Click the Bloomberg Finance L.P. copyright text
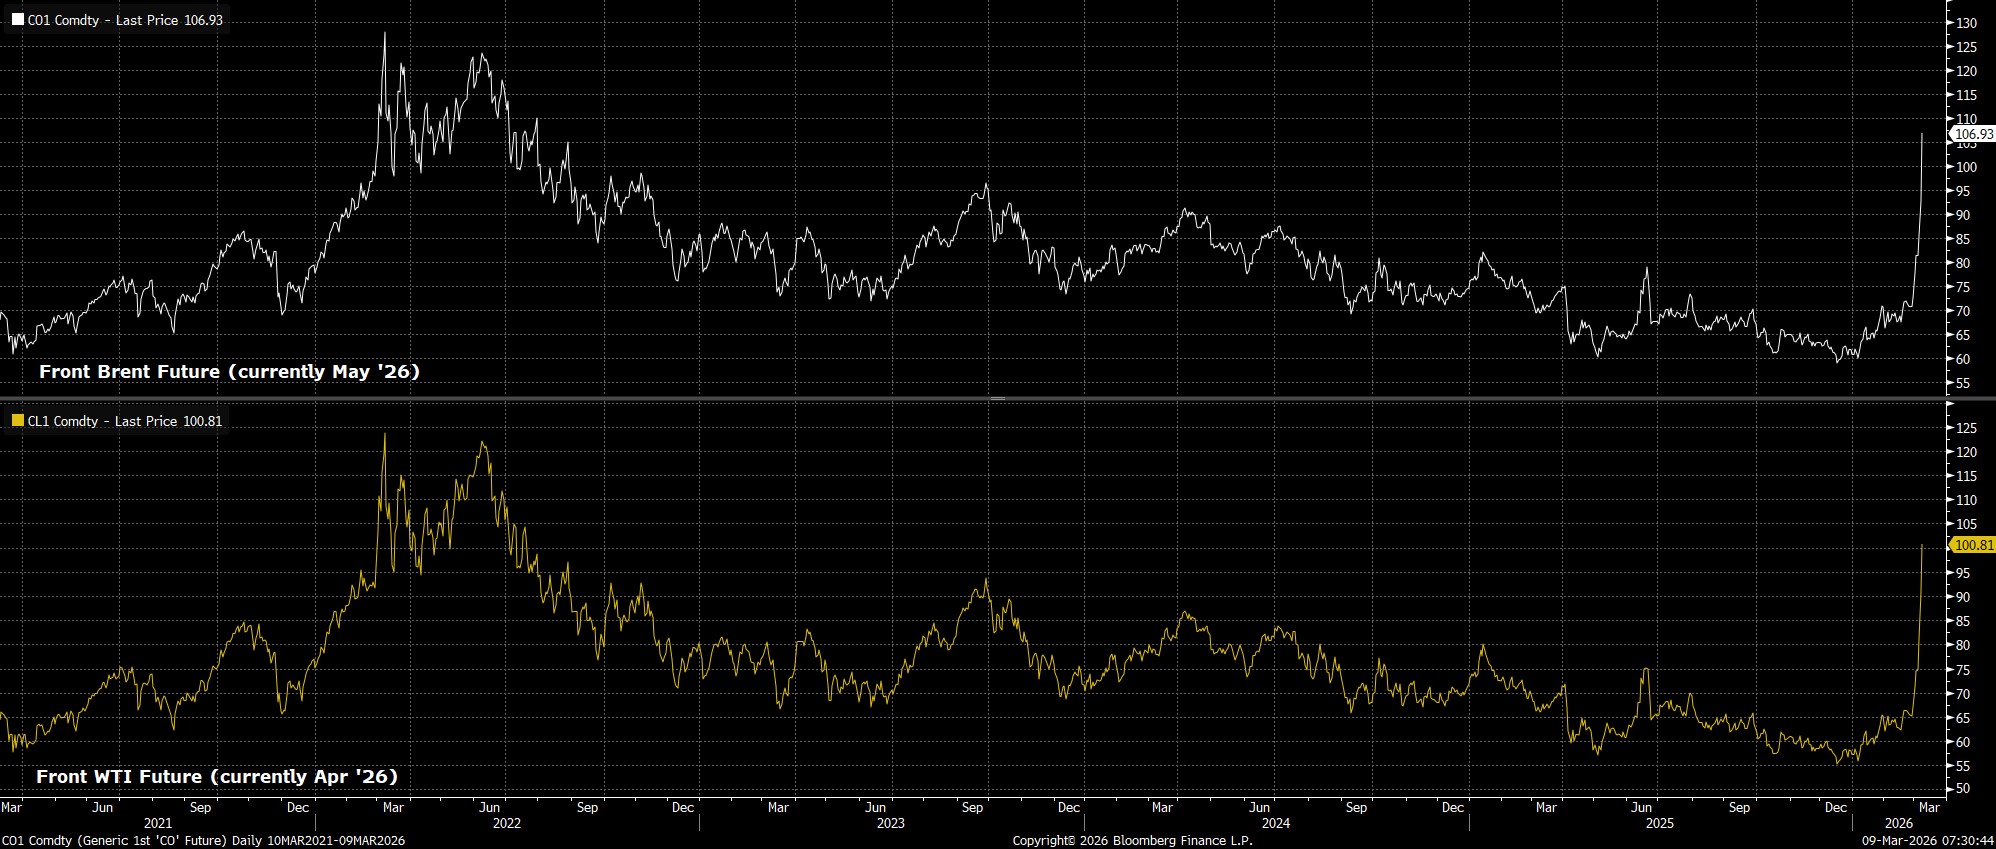Screen dimensions: 1996x849 [1132, 841]
